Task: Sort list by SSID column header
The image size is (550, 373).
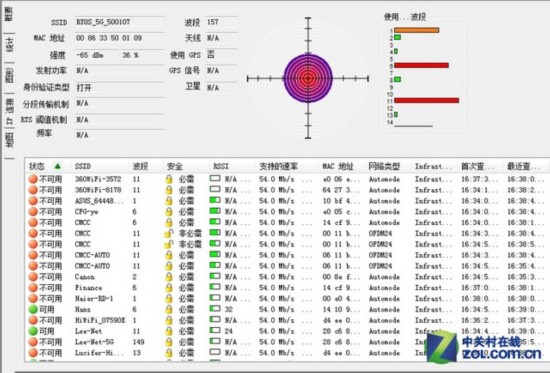Action: click(83, 166)
